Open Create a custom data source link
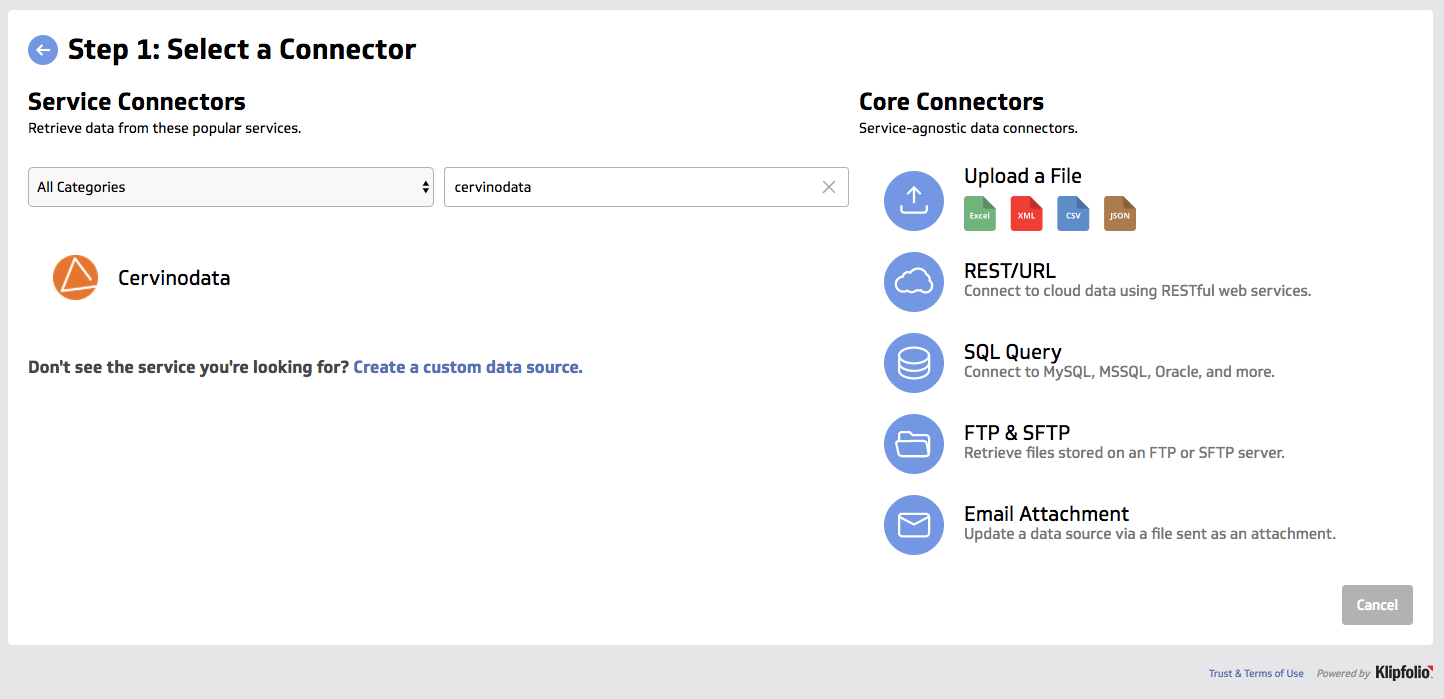1444x699 pixels. click(468, 367)
